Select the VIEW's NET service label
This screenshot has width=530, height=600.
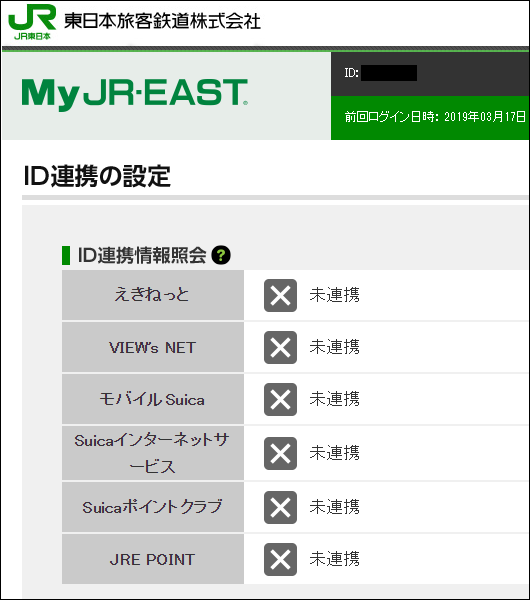152,347
